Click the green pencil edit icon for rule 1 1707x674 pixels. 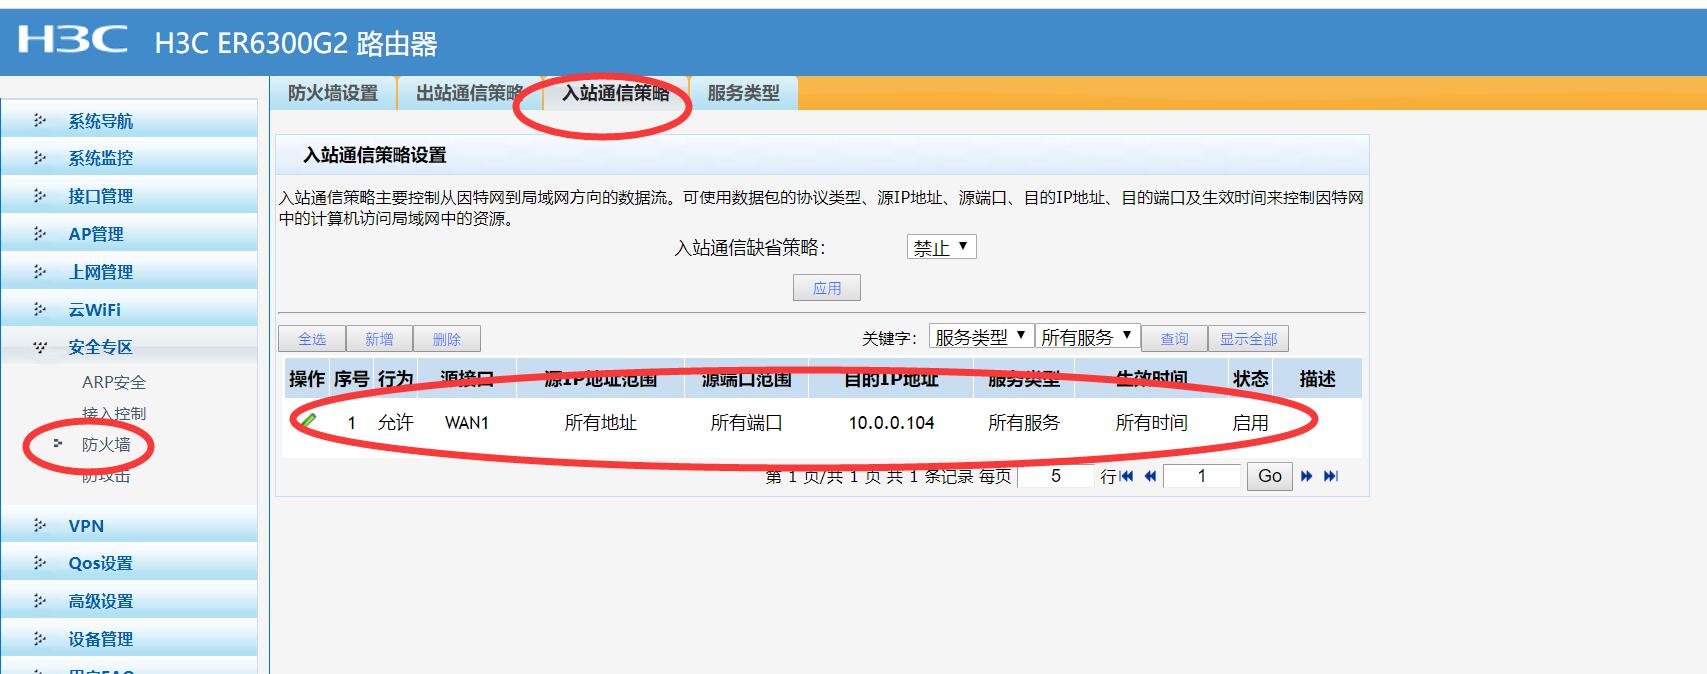[x=309, y=421]
